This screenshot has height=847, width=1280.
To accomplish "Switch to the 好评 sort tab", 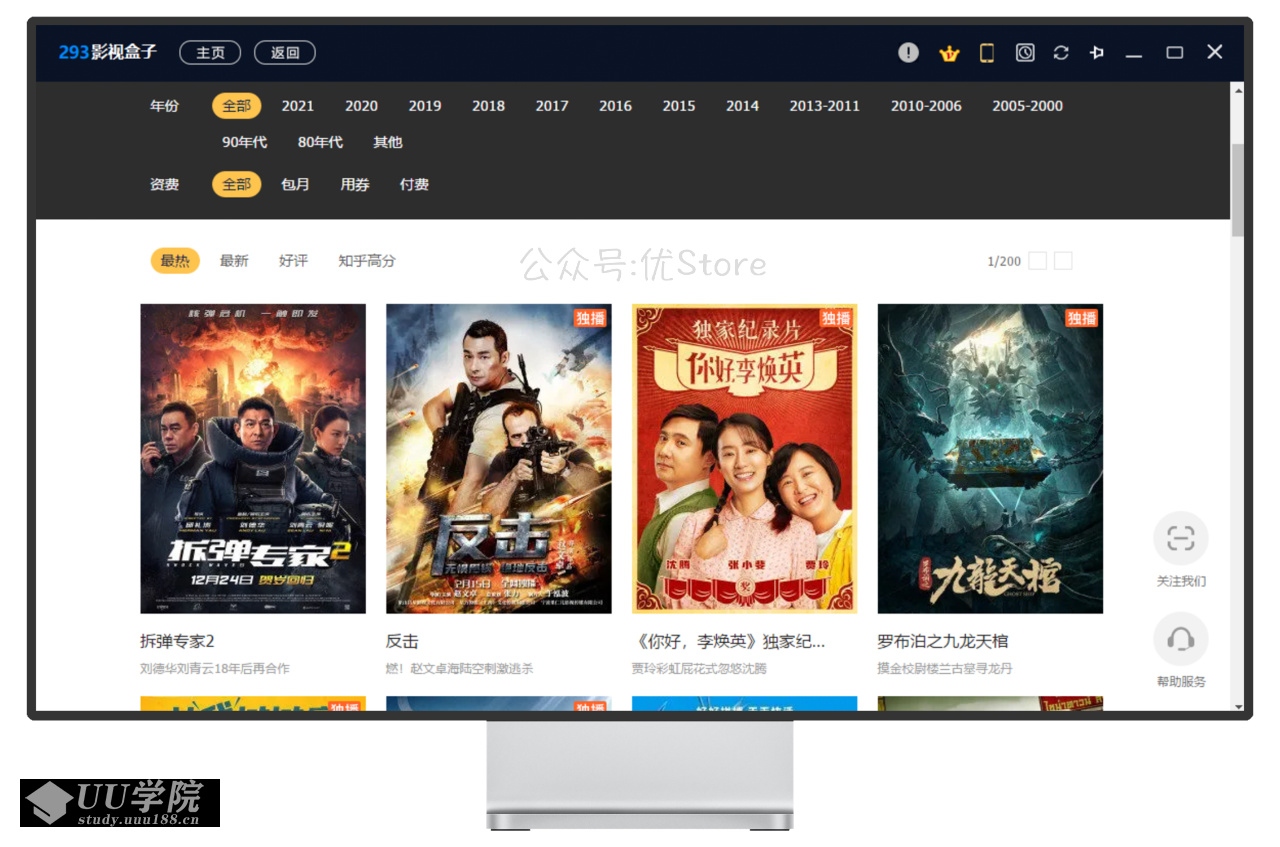I will [x=293, y=260].
